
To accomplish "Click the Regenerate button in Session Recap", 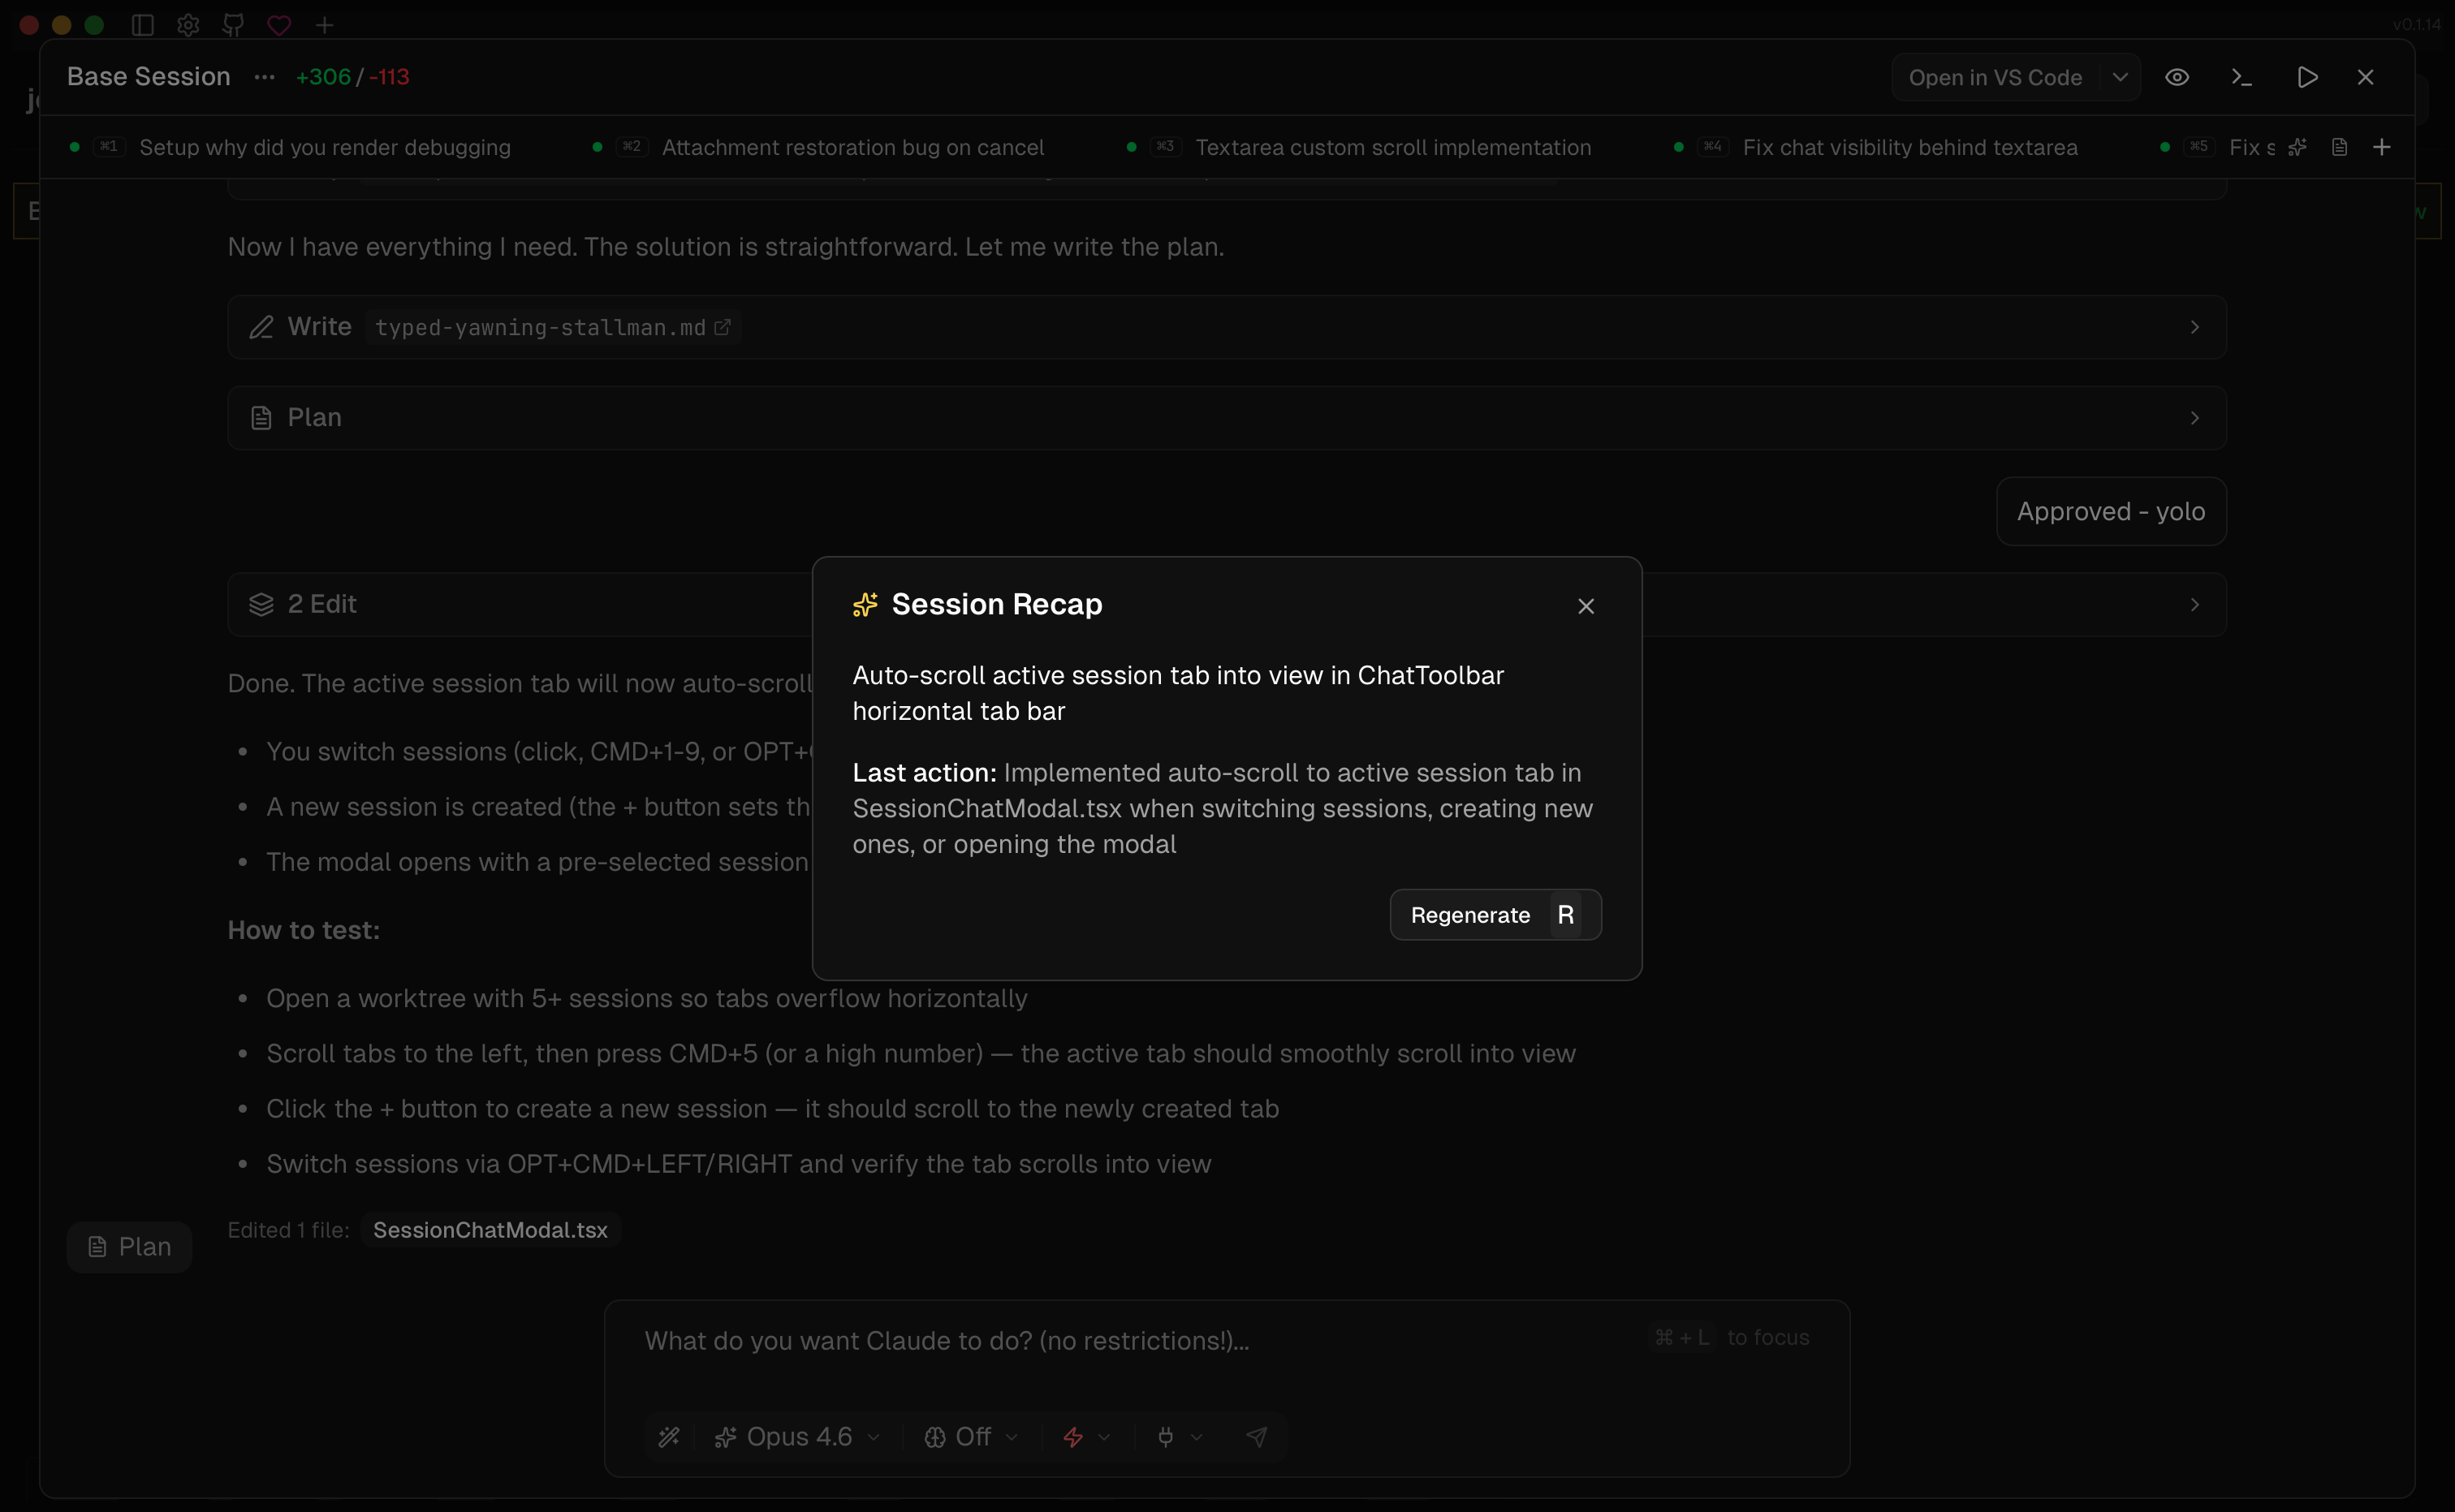I will click(x=1495, y=915).
